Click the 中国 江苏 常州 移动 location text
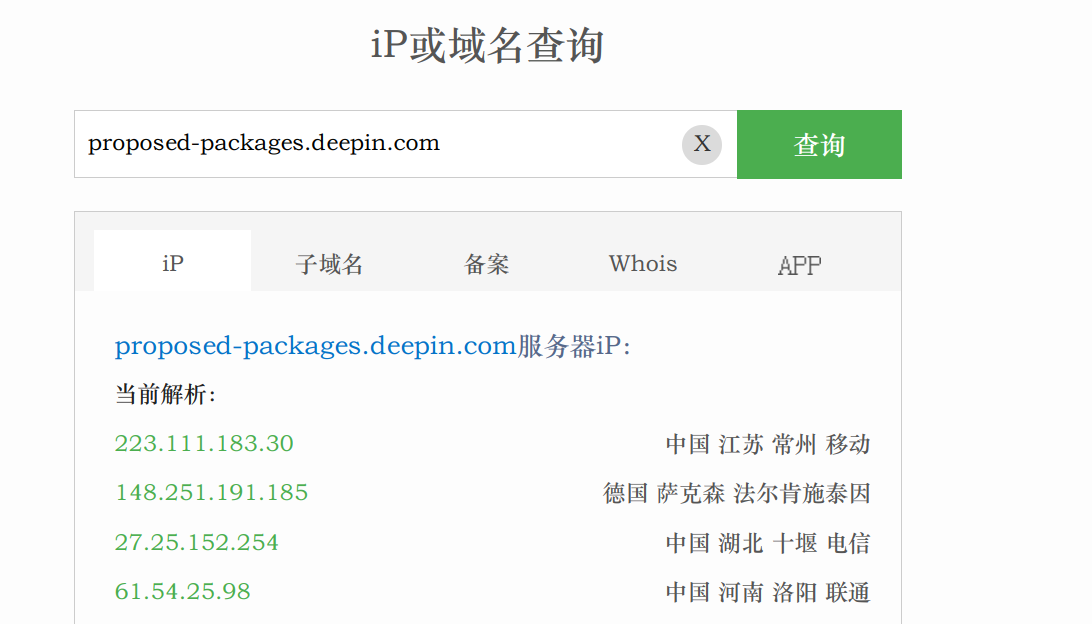 coord(767,444)
